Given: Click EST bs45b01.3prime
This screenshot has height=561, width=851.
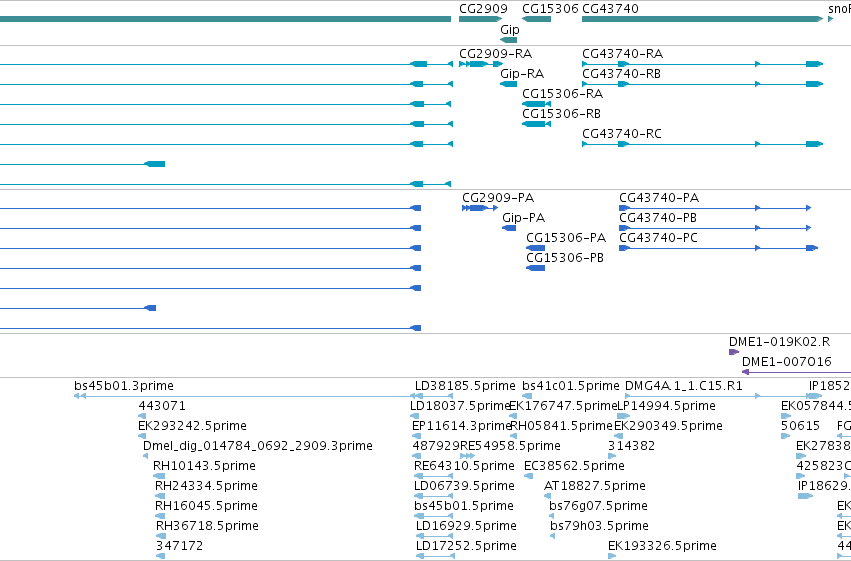Looking at the screenshot, I should [124, 386].
